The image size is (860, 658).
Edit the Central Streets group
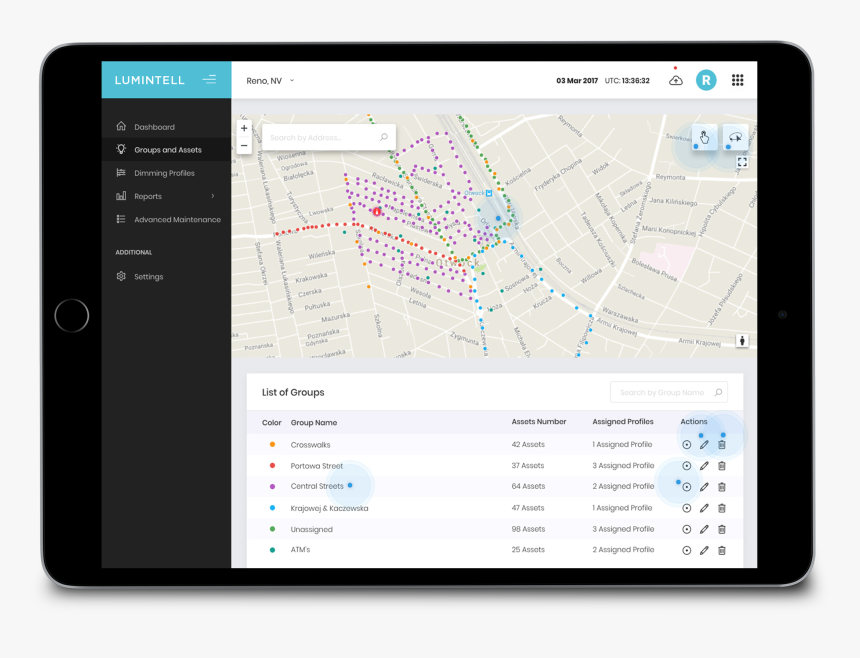pyautogui.click(x=704, y=486)
